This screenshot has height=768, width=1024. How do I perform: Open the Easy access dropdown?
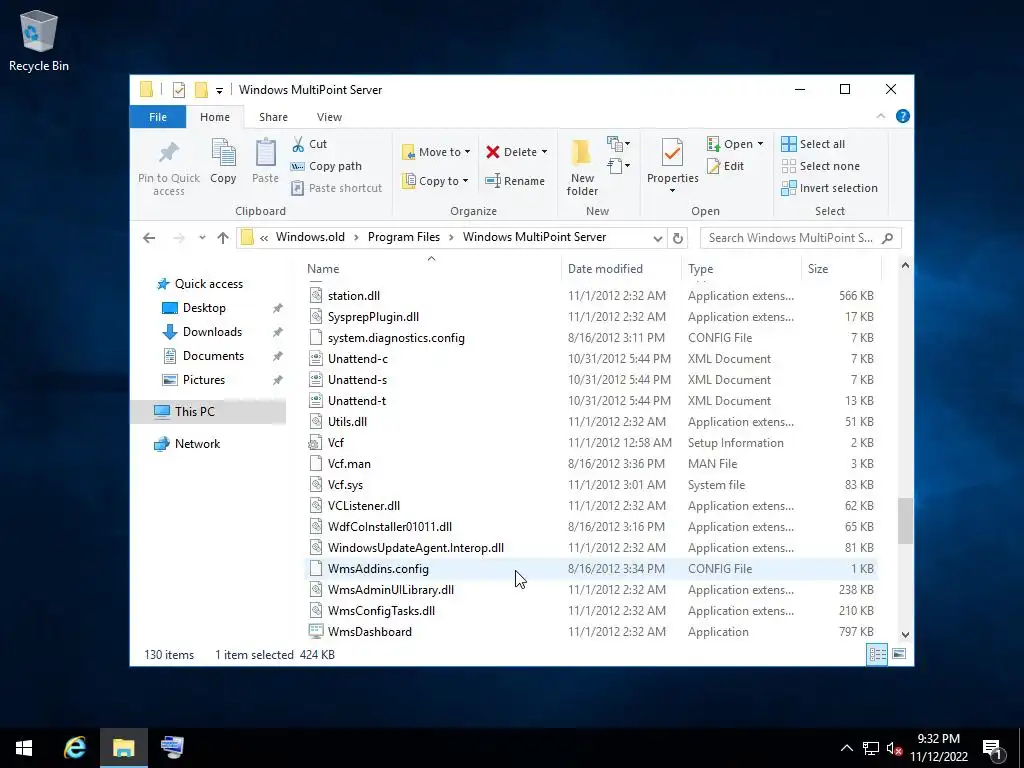click(618, 166)
